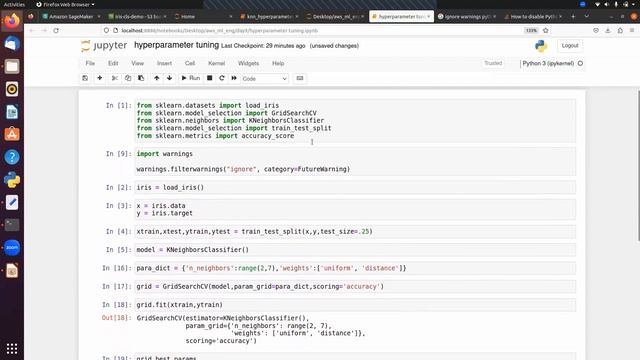This screenshot has width=640, height=360.
Task: Interrupt the kernel with stop icon
Action: pyautogui.click(x=209, y=78)
